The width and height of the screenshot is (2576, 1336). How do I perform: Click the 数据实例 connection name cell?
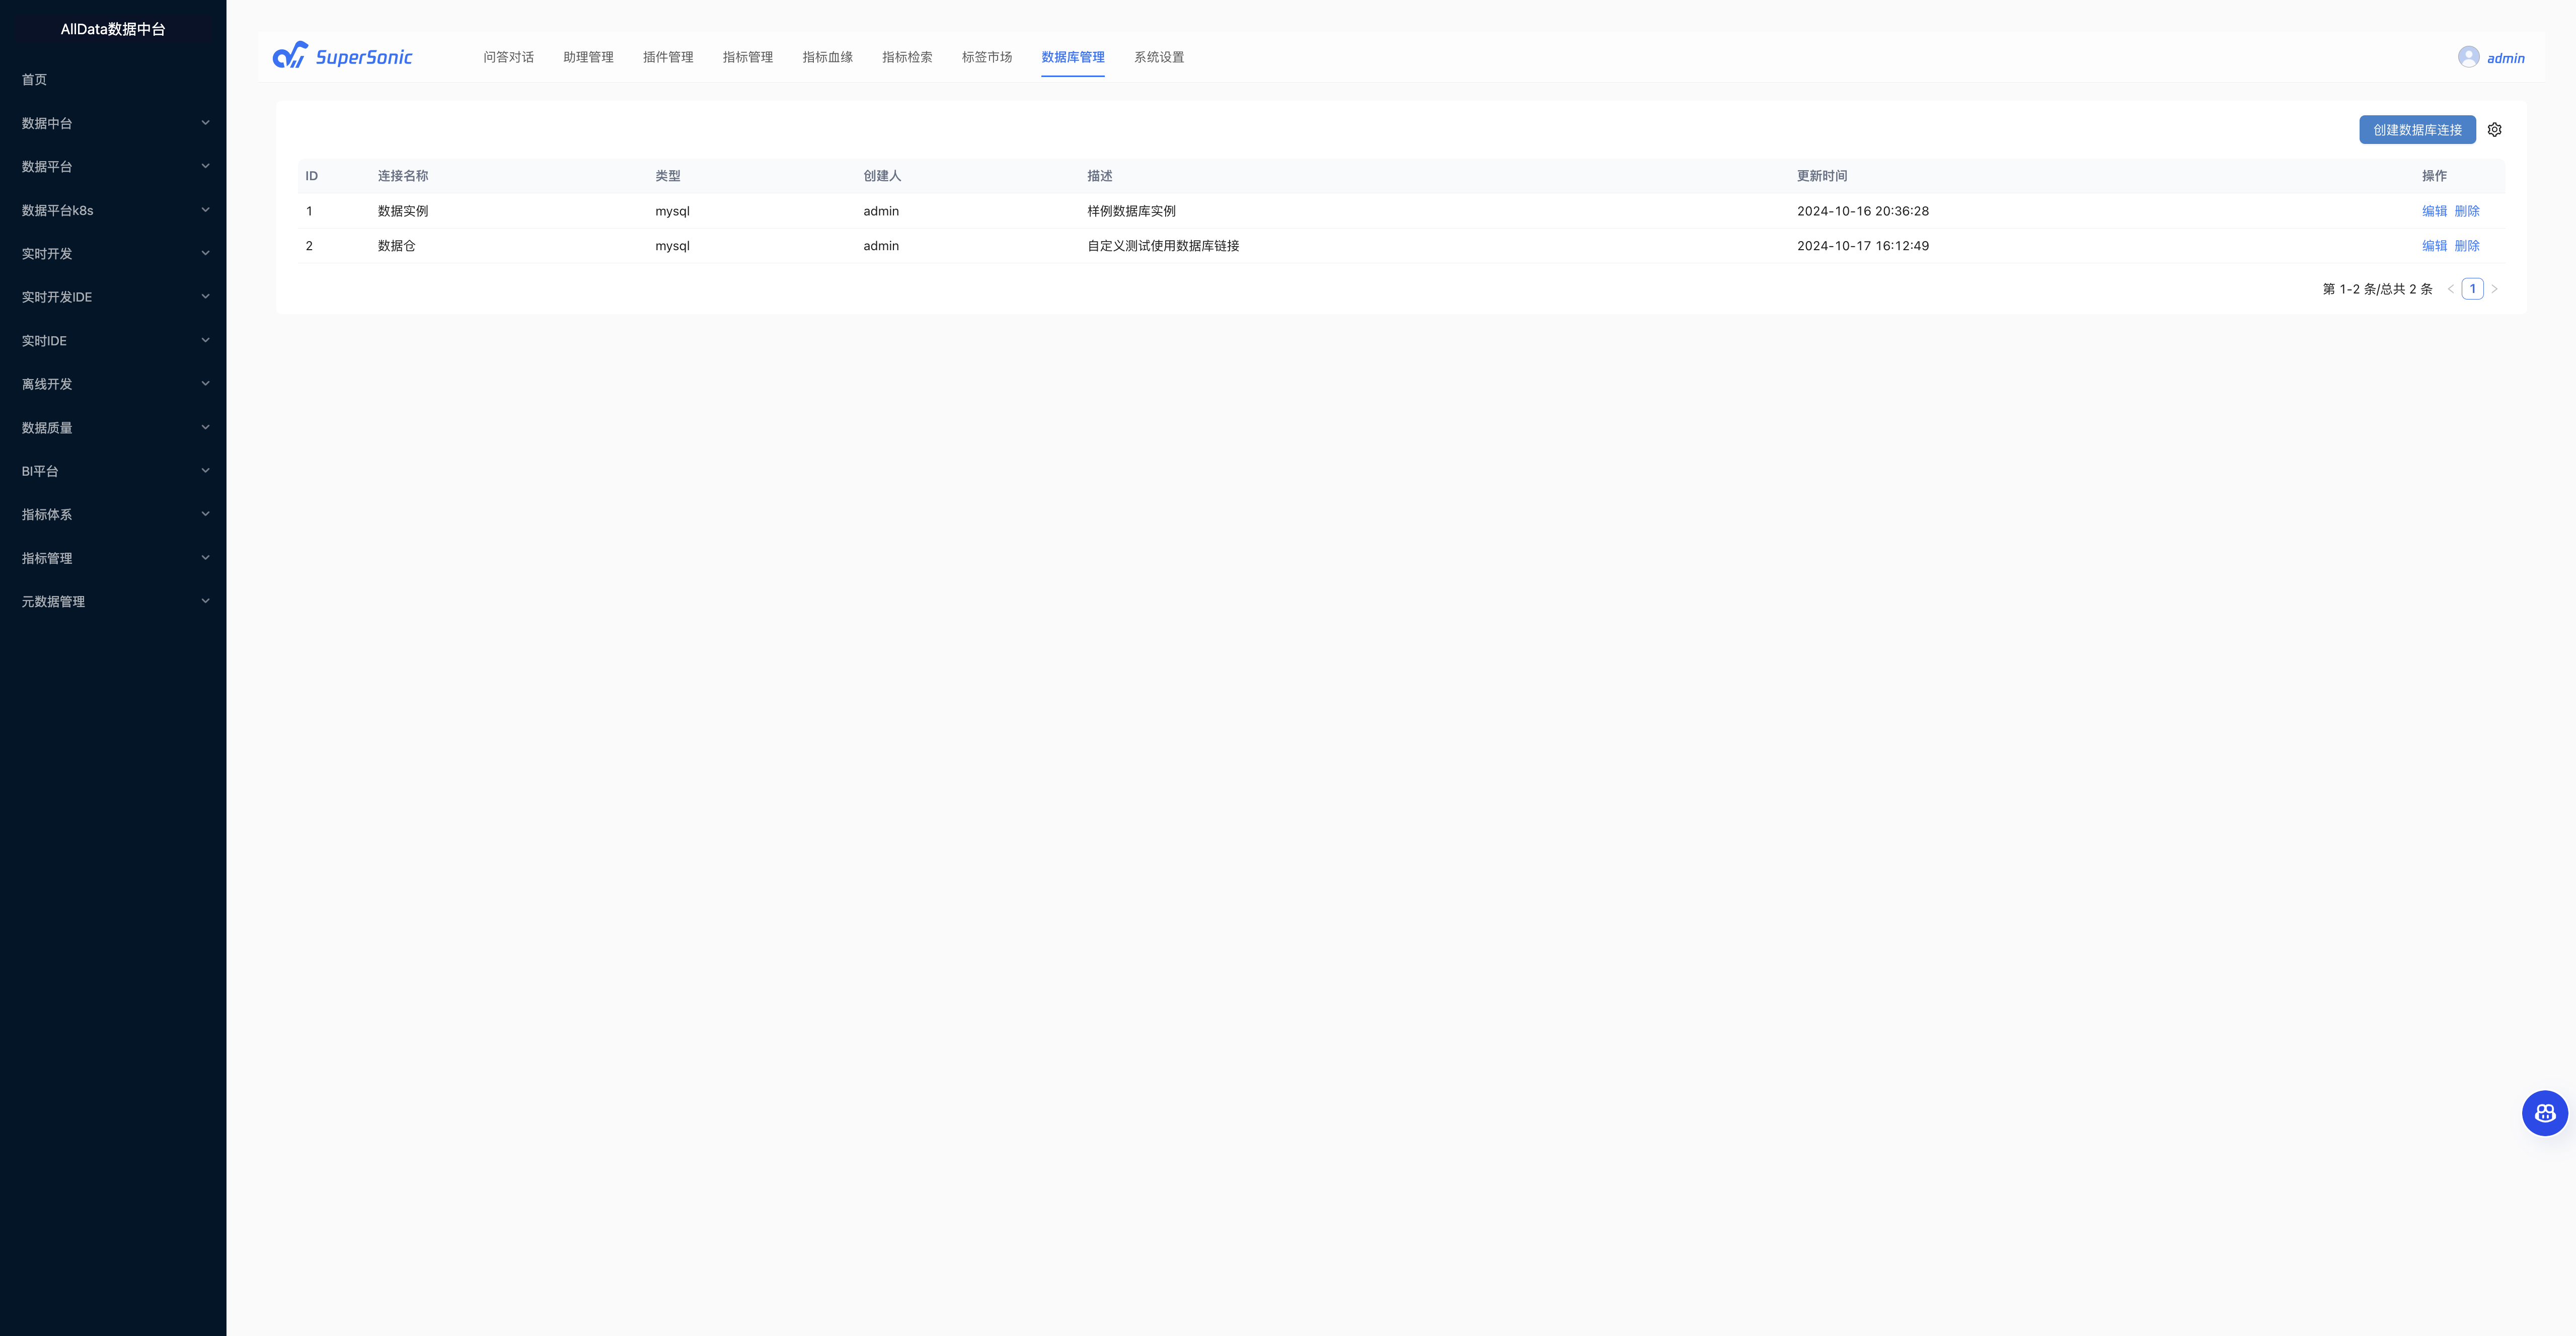pos(403,211)
